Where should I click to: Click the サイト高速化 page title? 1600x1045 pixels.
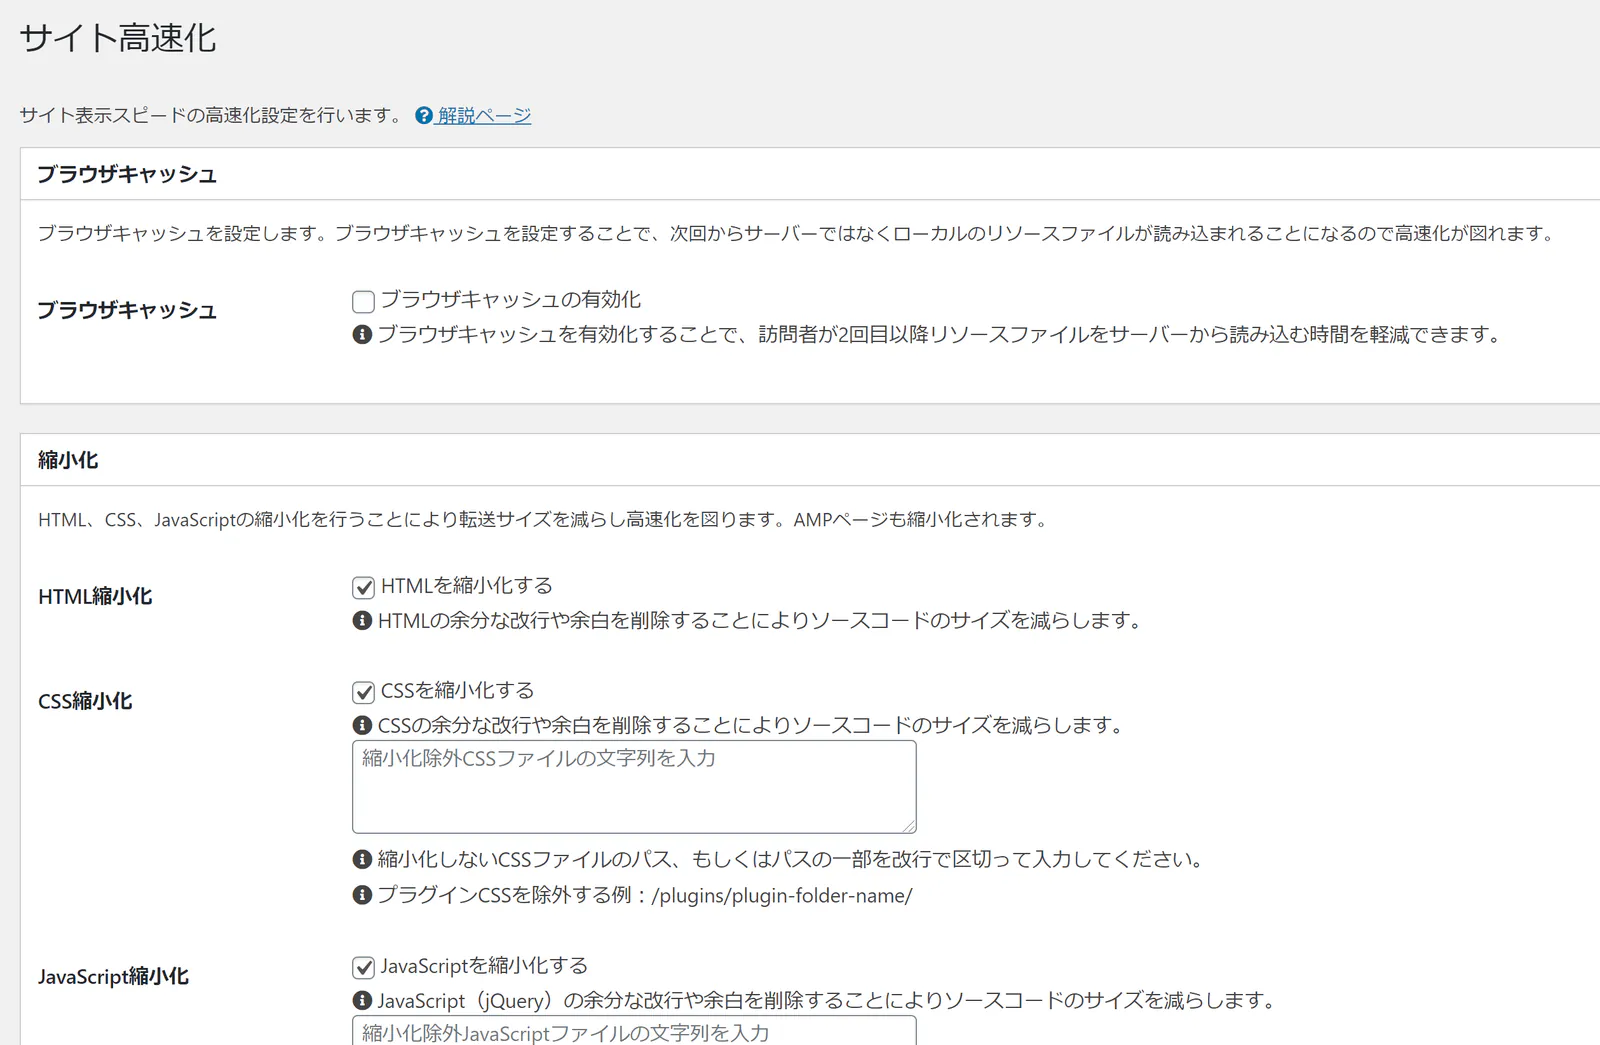click(x=118, y=38)
